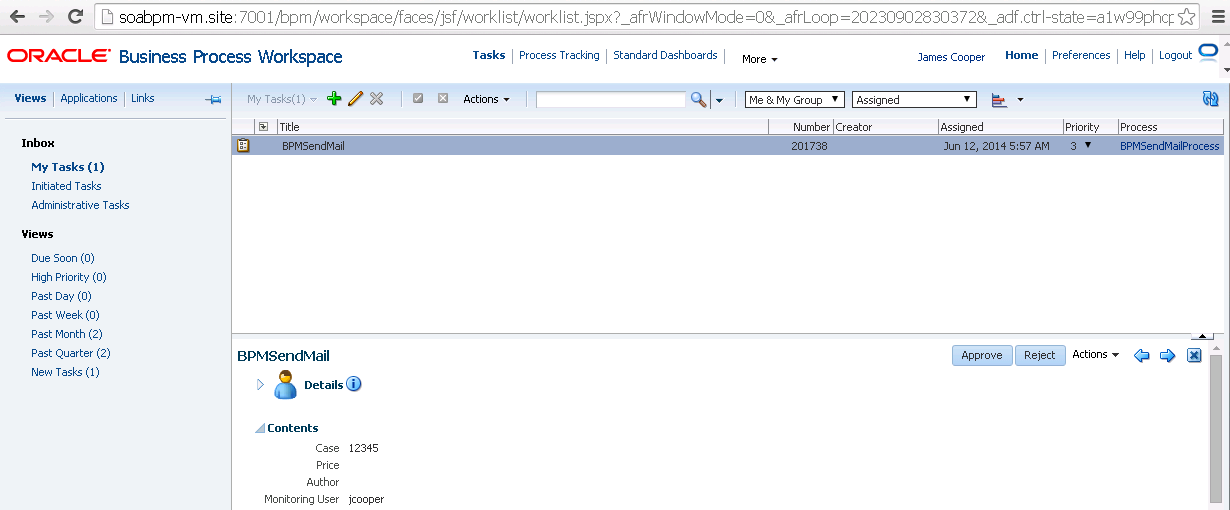Click the pin icon beside Links

point(213,99)
